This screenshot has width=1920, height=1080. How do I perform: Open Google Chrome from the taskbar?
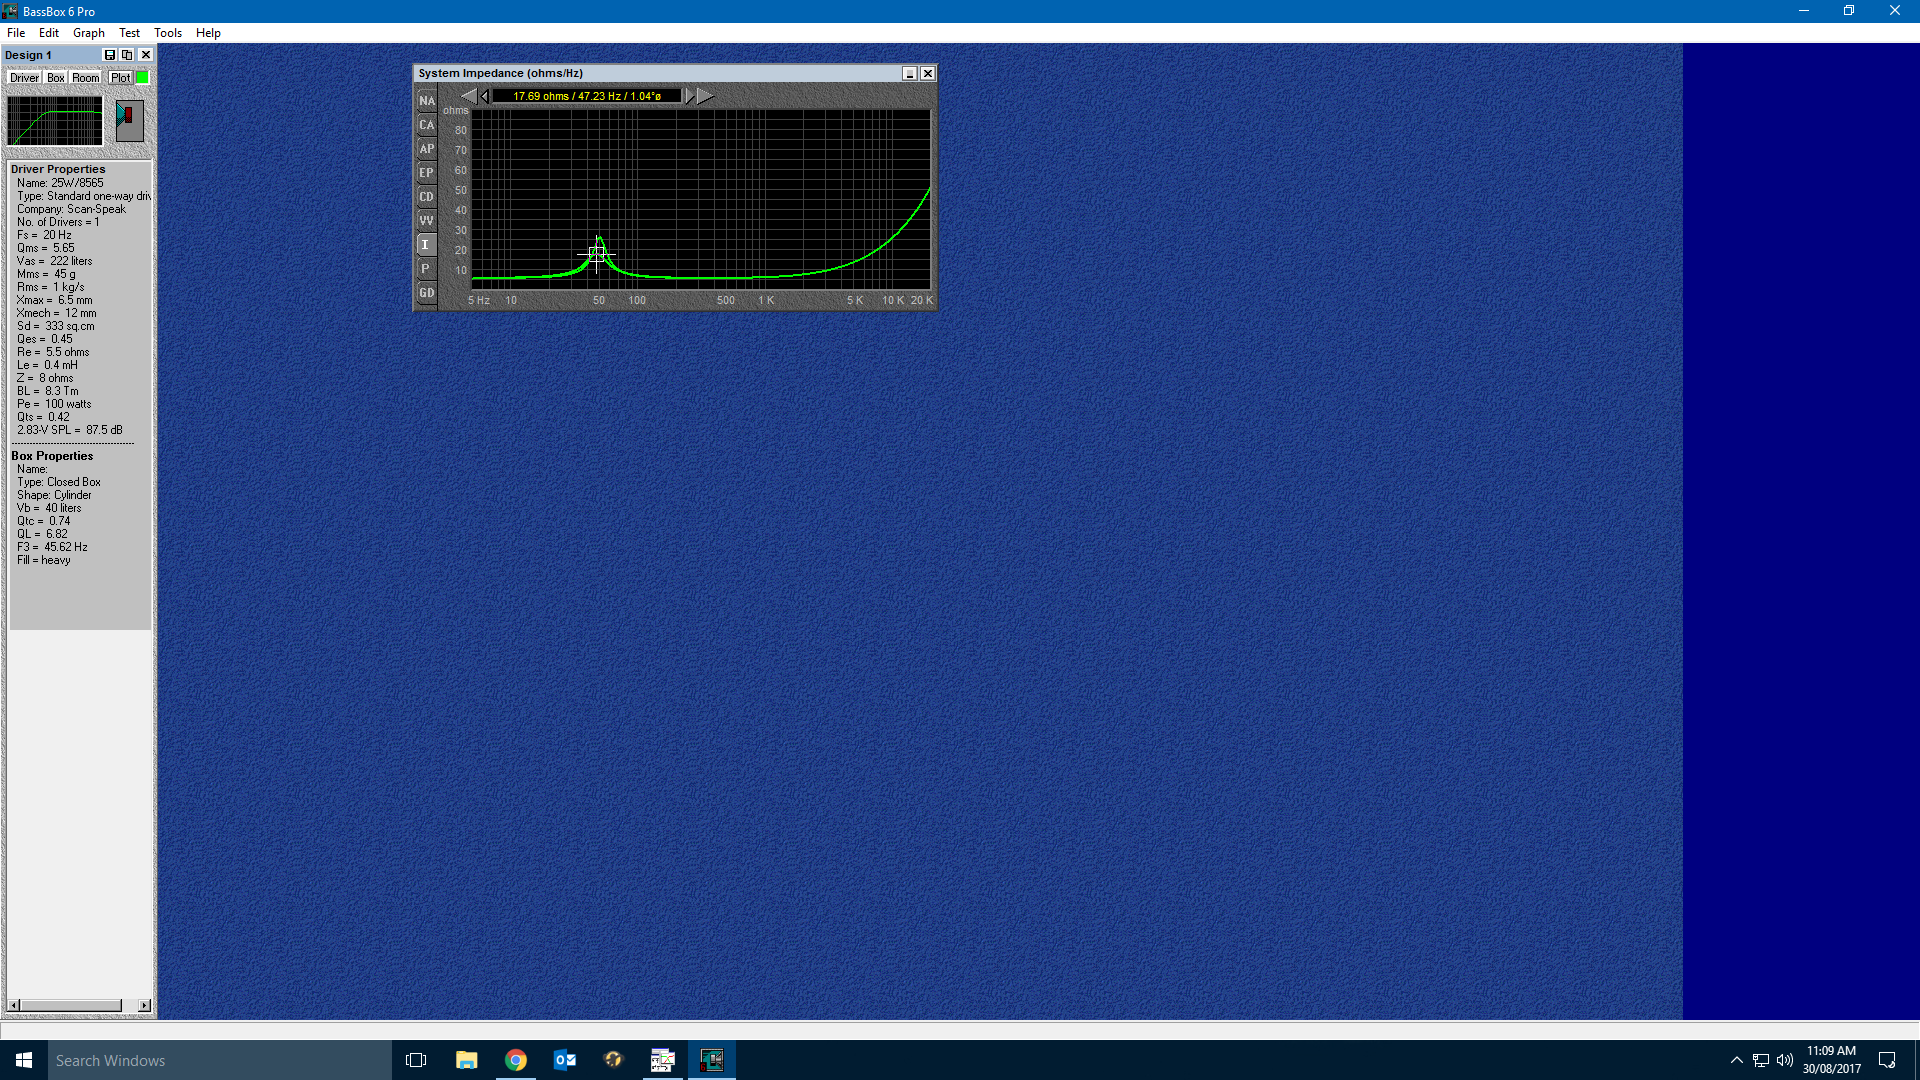point(515,1060)
